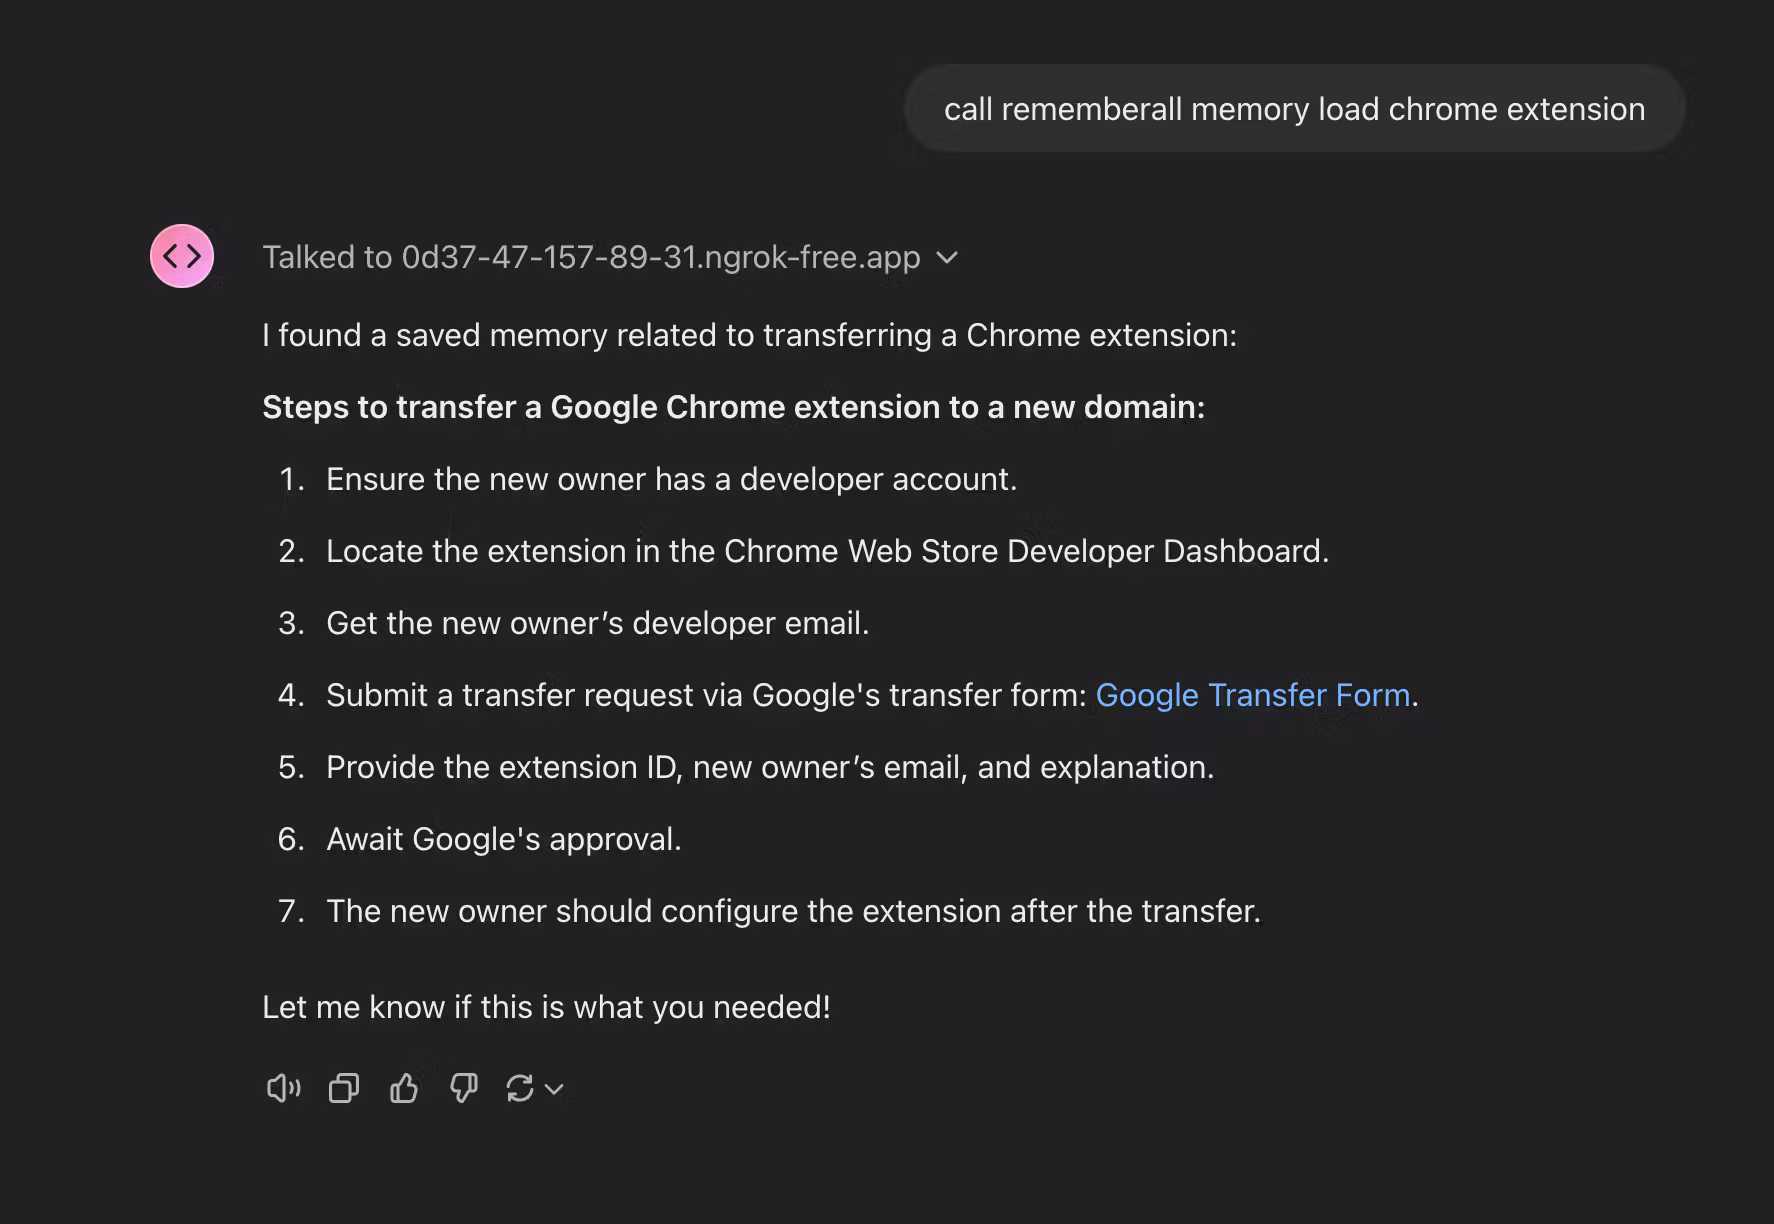This screenshot has height=1224, width=1774.
Task: Click the 'I found a saved memory' sentence
Action: pos(749,335)
